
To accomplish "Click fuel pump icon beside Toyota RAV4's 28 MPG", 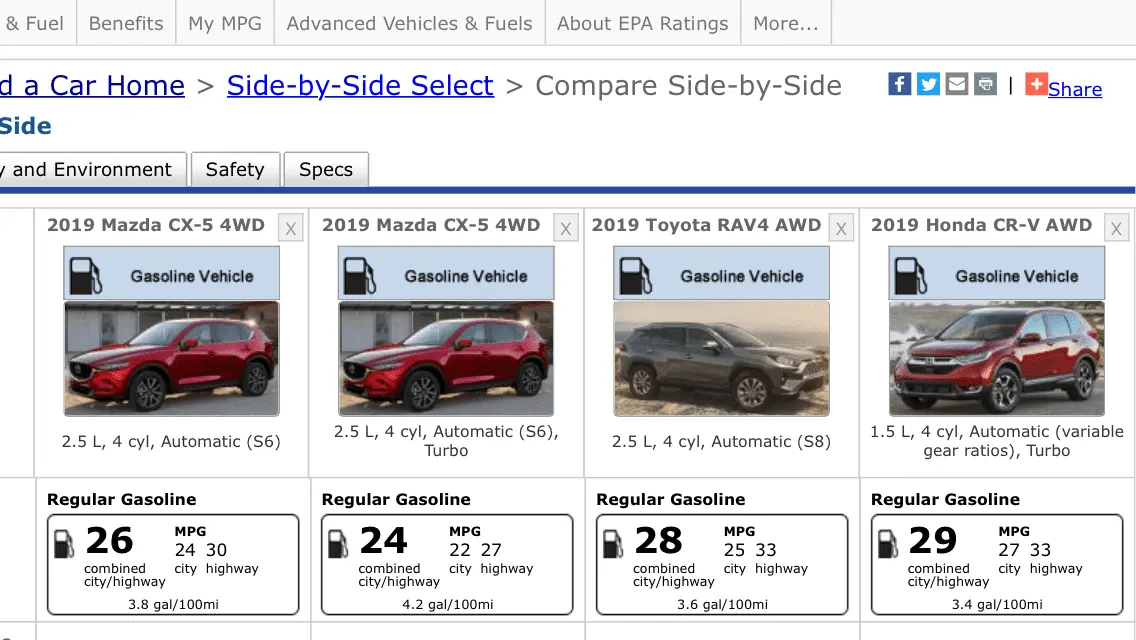I will [613, 543].
